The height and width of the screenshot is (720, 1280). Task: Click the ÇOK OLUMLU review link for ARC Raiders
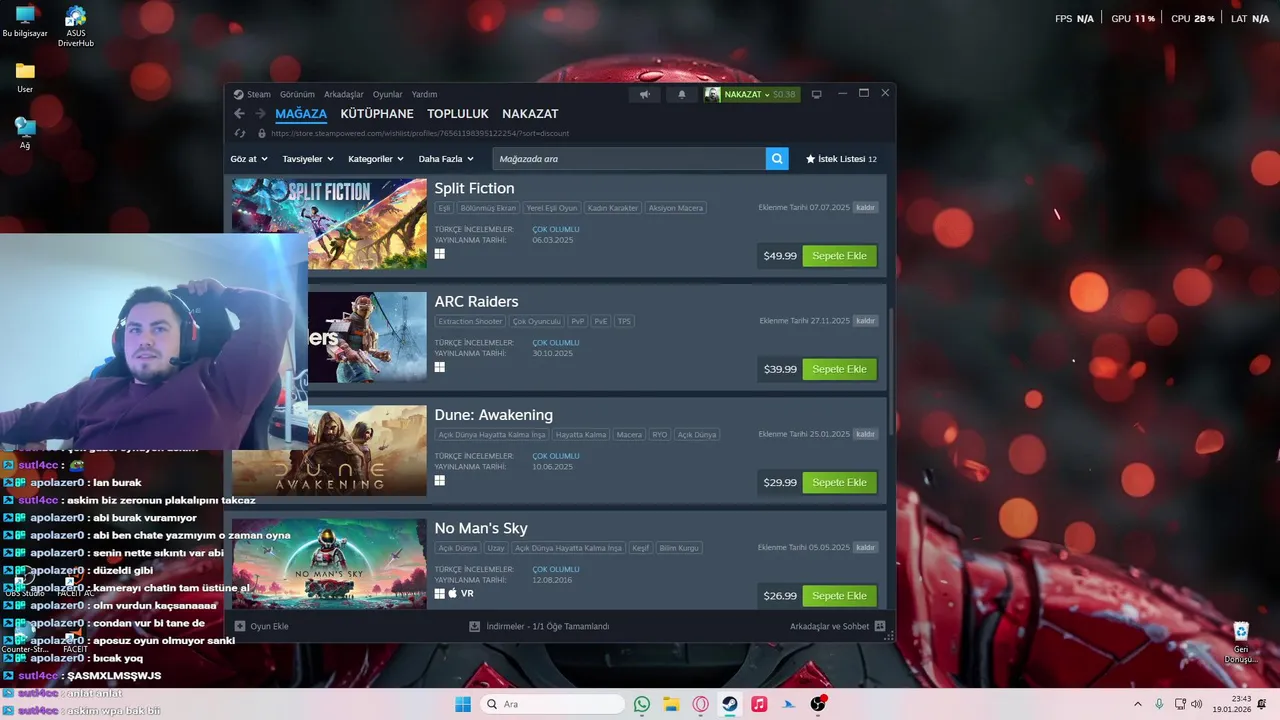coord(556,343)
